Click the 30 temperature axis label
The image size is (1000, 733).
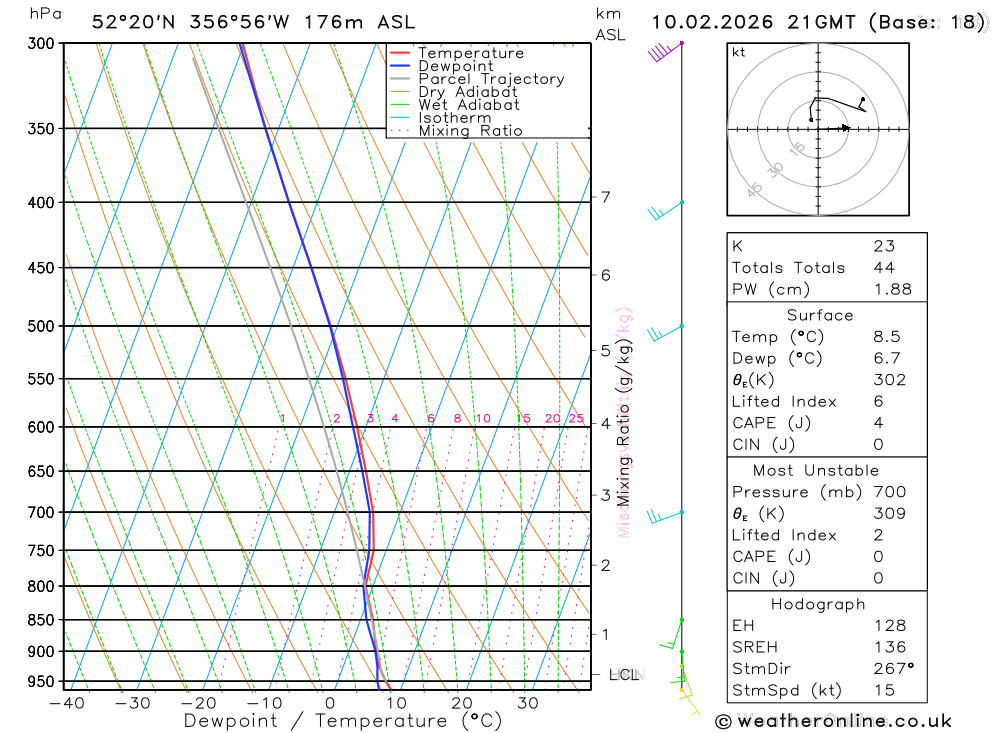coord(527,704)
